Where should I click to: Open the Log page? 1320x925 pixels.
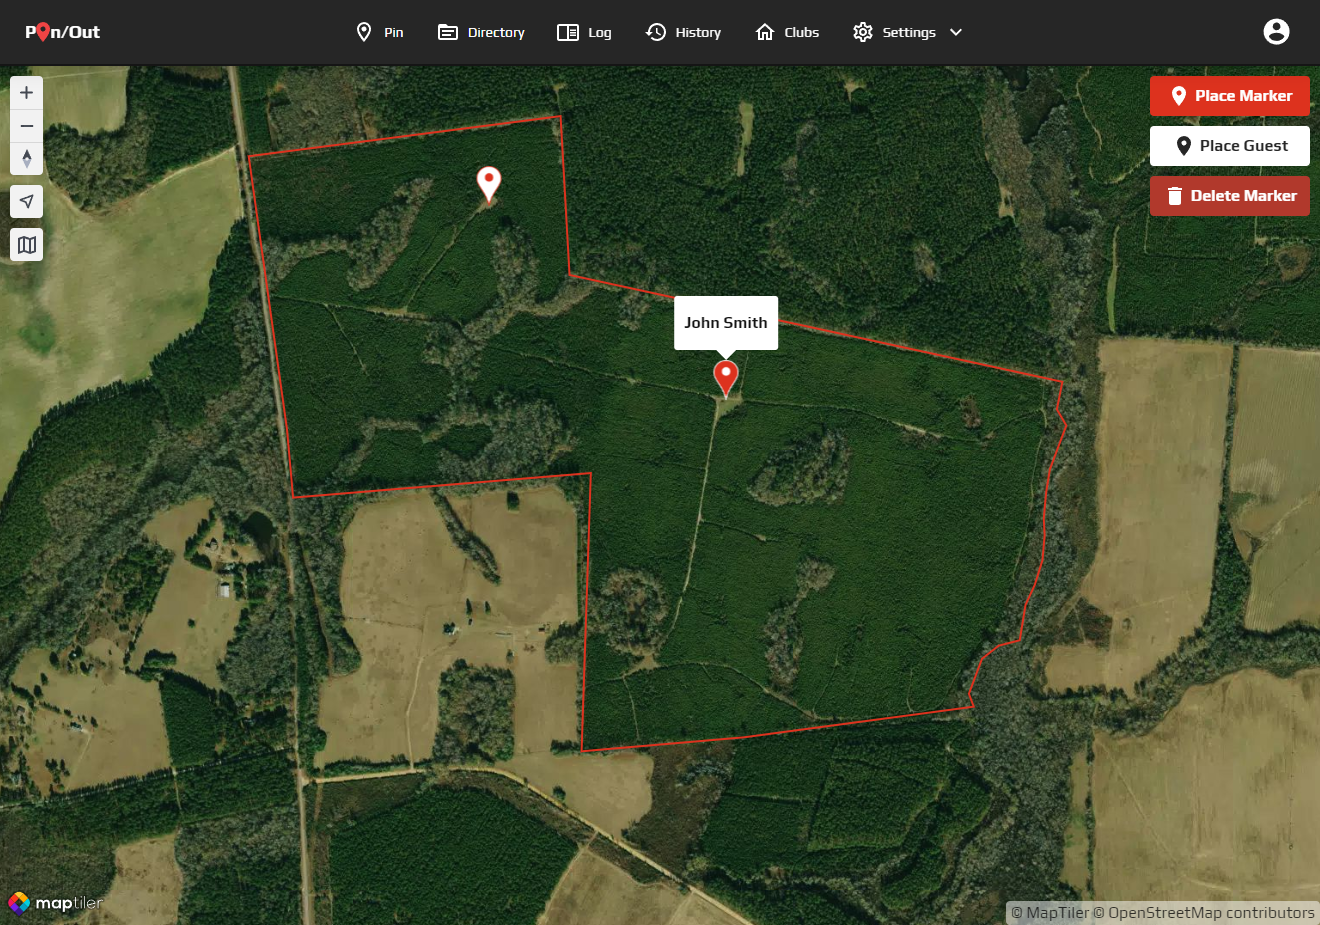coord(584,32)
